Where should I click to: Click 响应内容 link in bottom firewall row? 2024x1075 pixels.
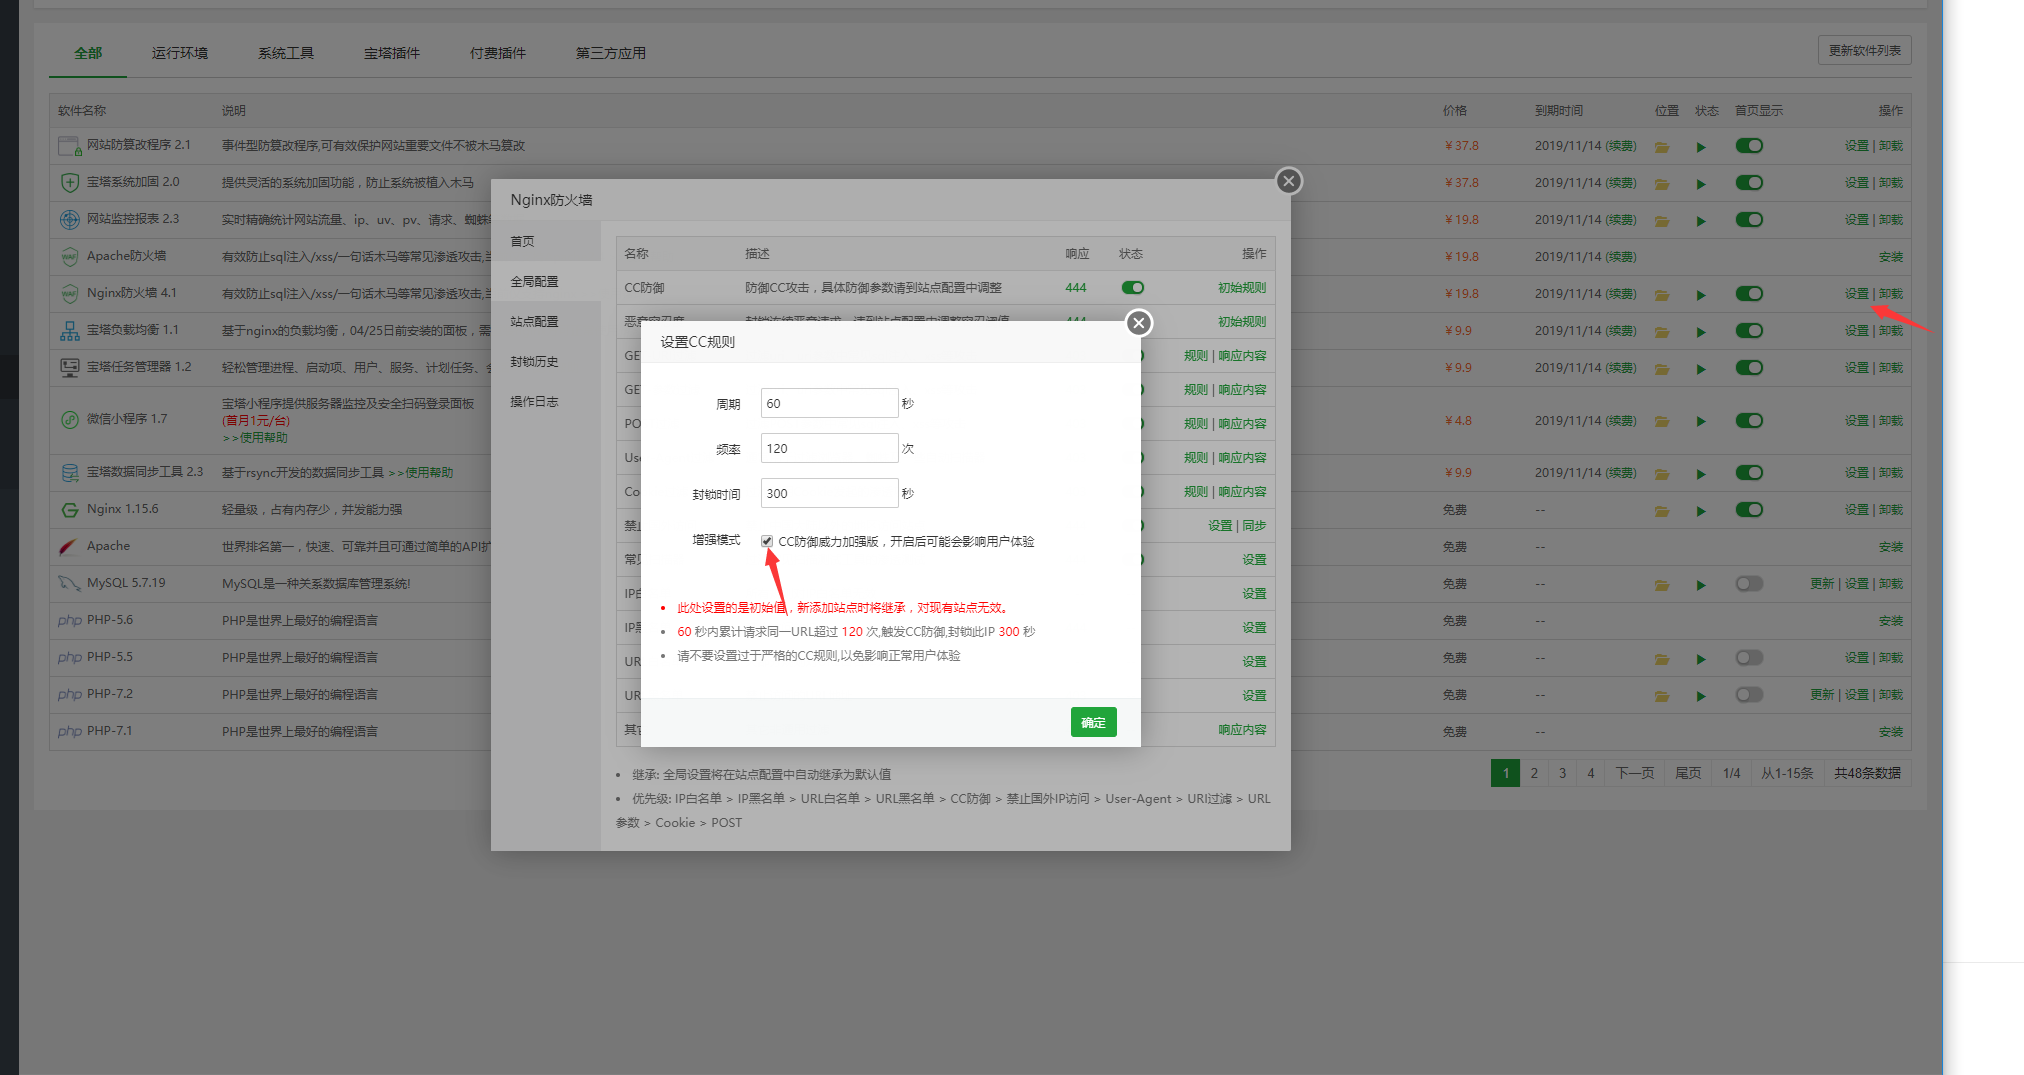(1242, 730)
